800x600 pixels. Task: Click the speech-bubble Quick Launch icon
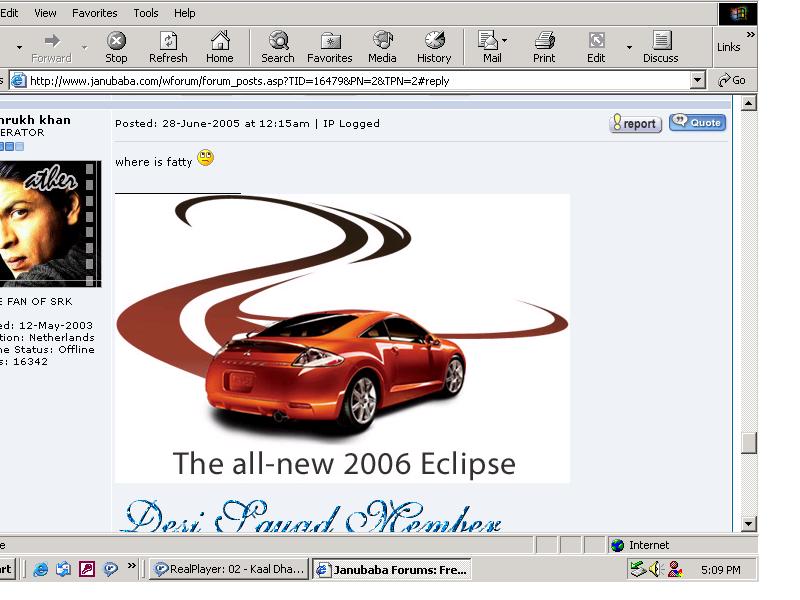click(110, 569)
